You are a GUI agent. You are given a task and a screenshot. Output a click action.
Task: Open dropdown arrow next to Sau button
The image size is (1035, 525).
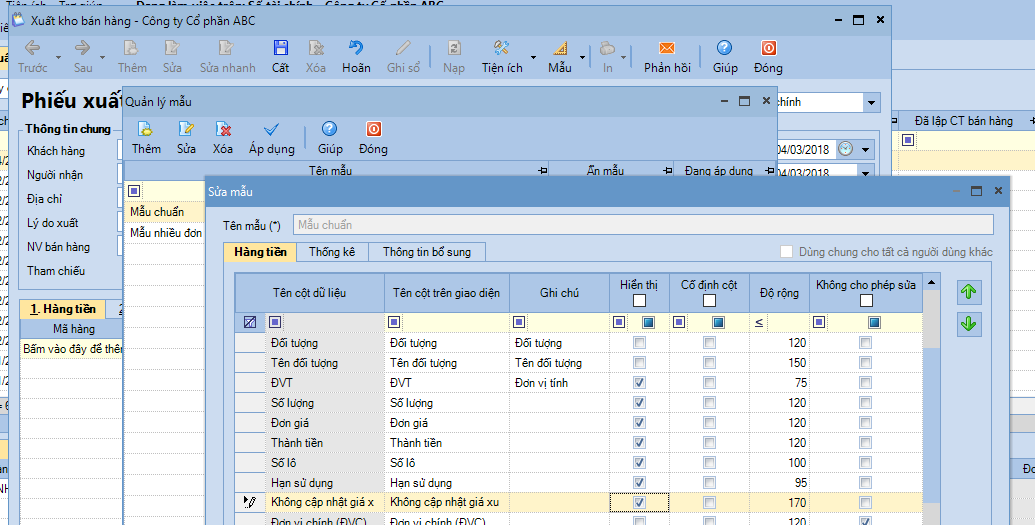[102, 57]
